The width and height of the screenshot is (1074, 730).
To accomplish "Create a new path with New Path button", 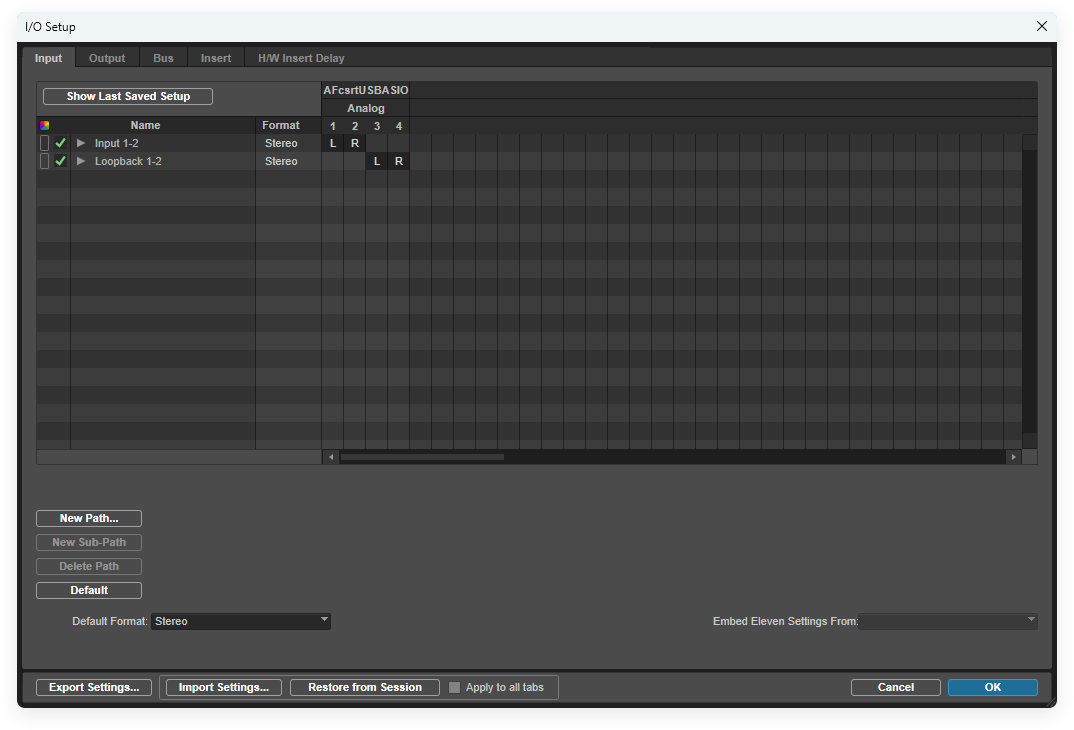I will coord(89,518).
